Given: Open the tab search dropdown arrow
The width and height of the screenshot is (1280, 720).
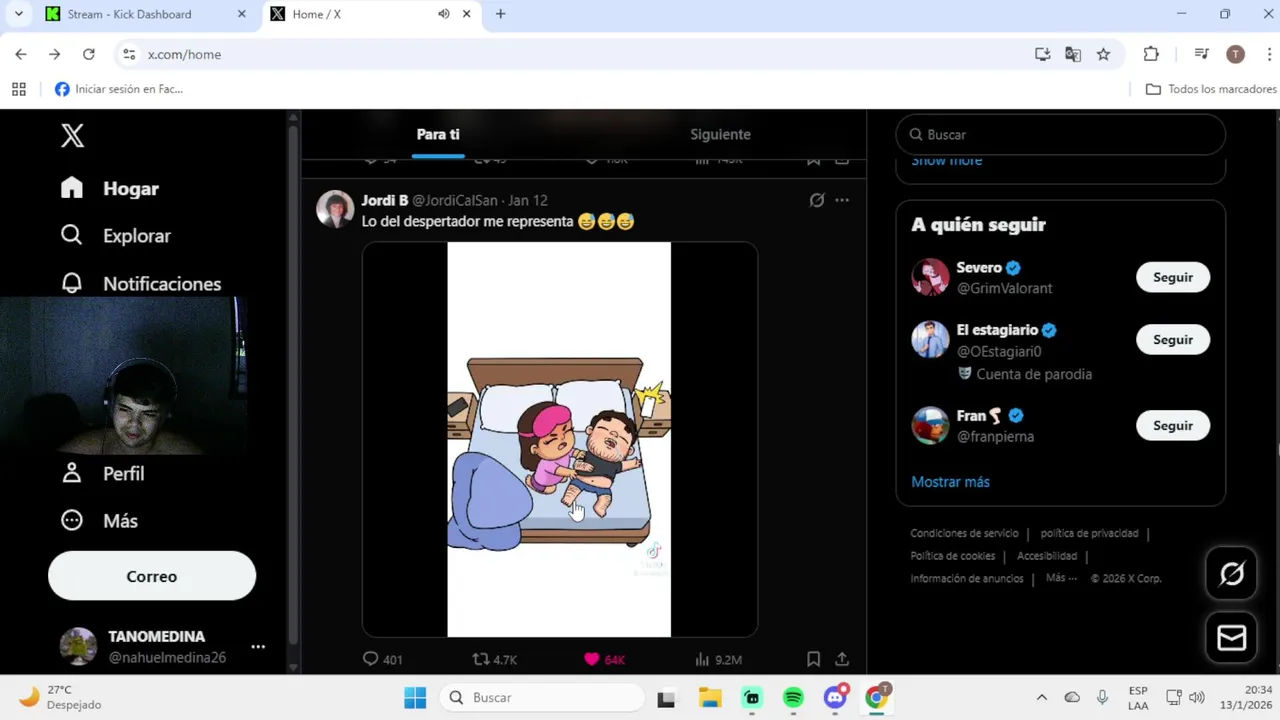Looking at the screenshot, I should tap(18, 14).
